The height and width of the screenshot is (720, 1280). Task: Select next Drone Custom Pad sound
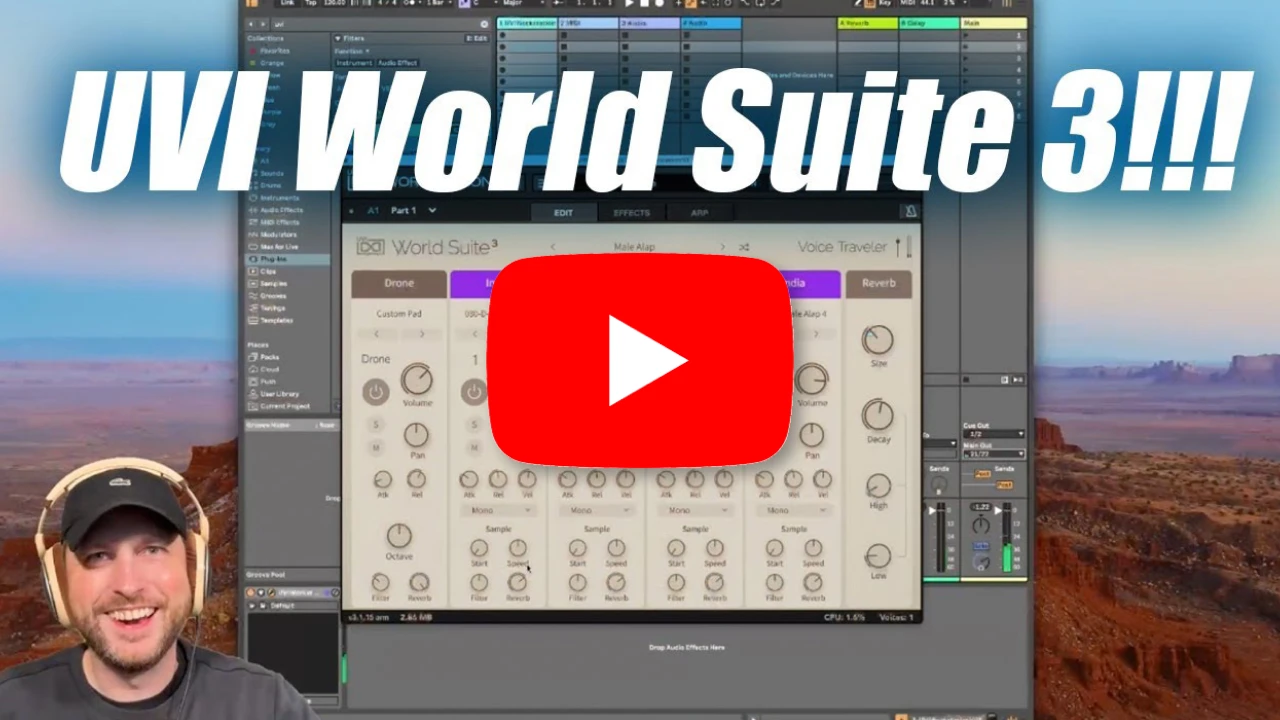click(x=422, y=334)
